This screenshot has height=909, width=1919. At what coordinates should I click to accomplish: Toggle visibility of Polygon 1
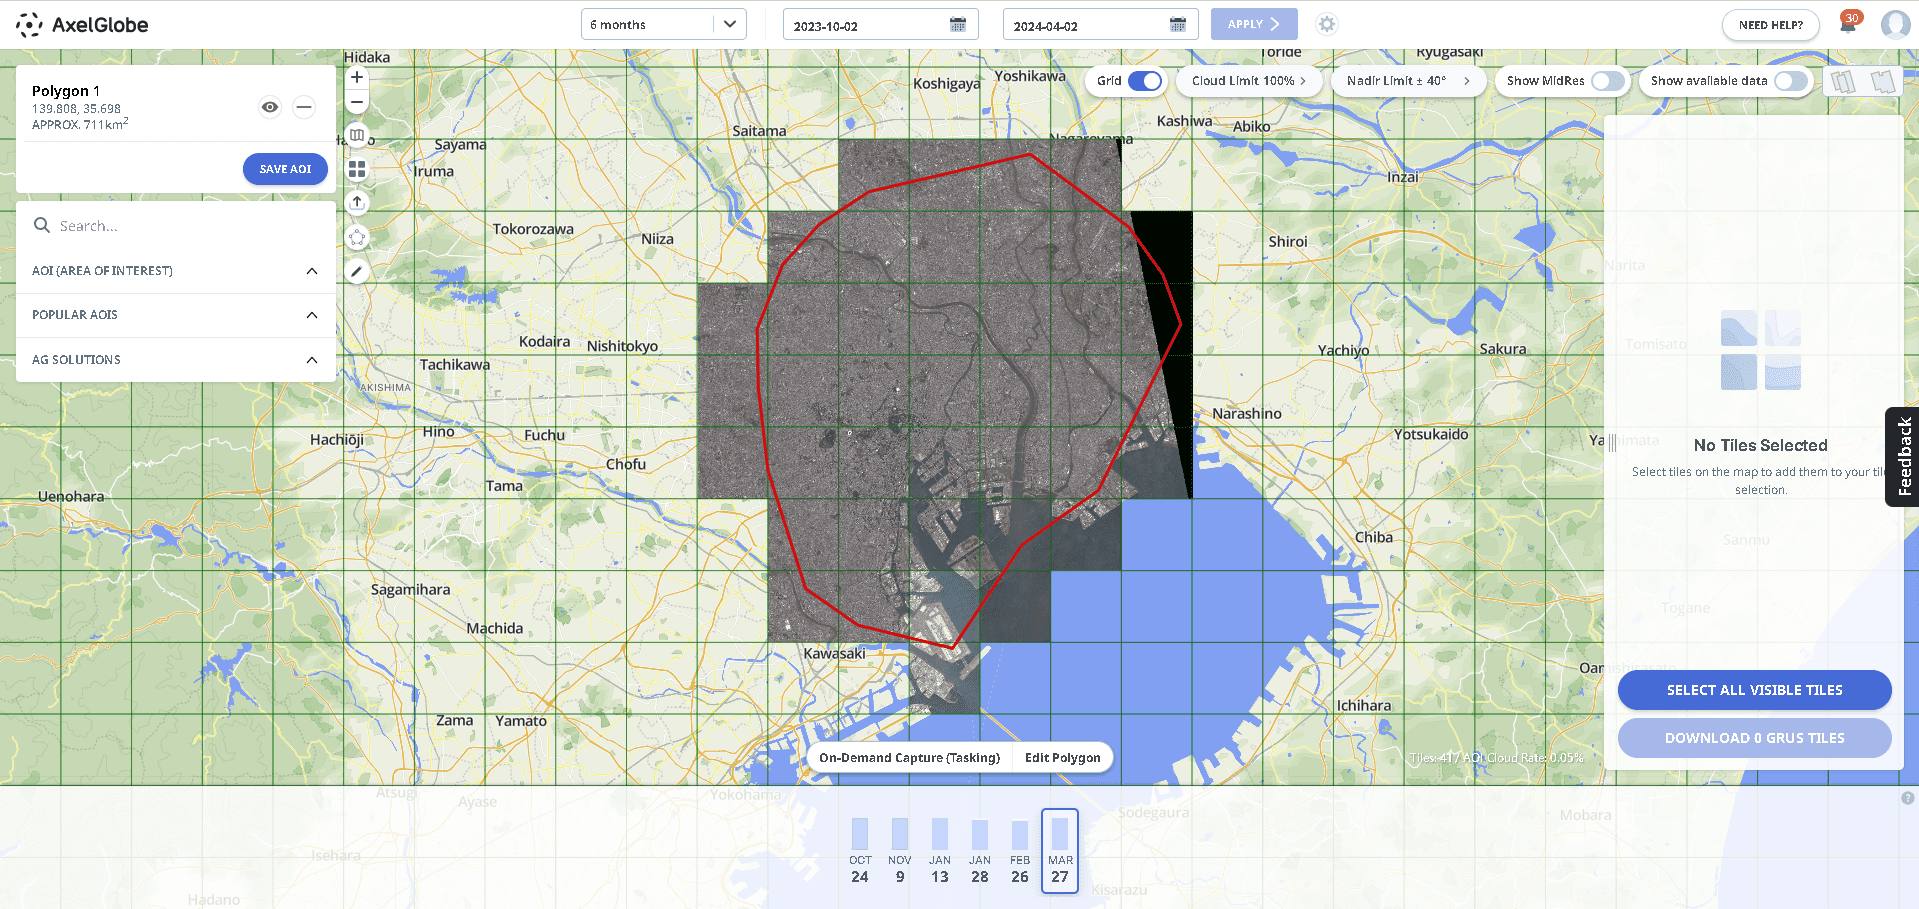click(270, 107)
